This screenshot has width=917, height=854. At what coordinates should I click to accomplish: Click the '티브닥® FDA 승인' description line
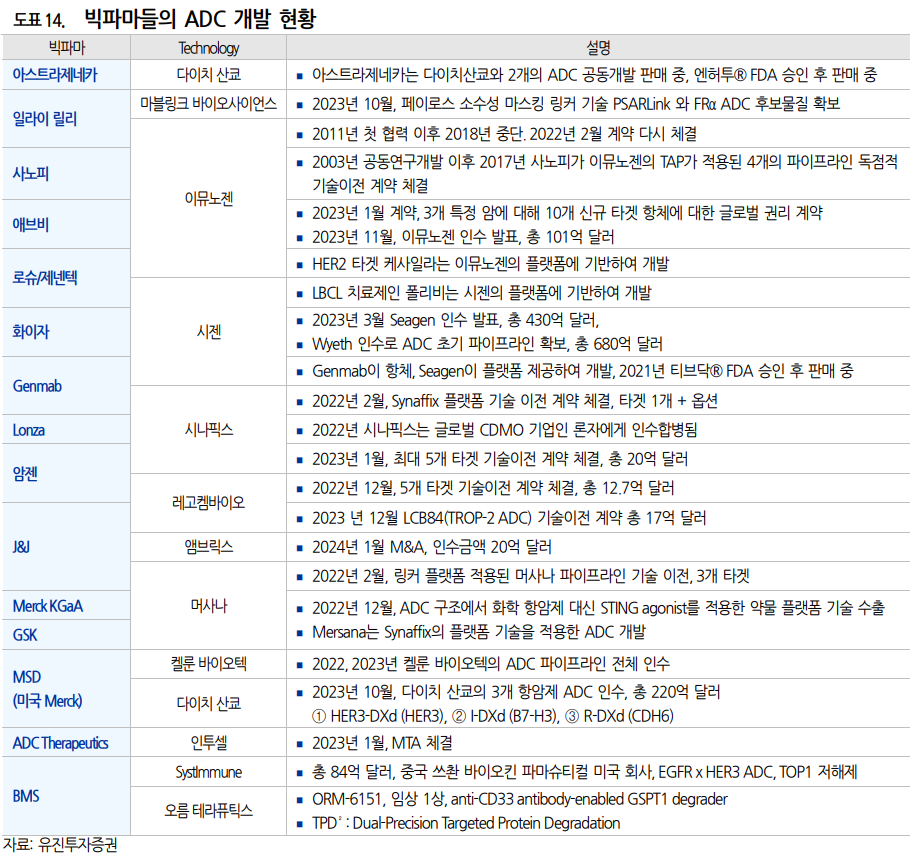(582, 371)
